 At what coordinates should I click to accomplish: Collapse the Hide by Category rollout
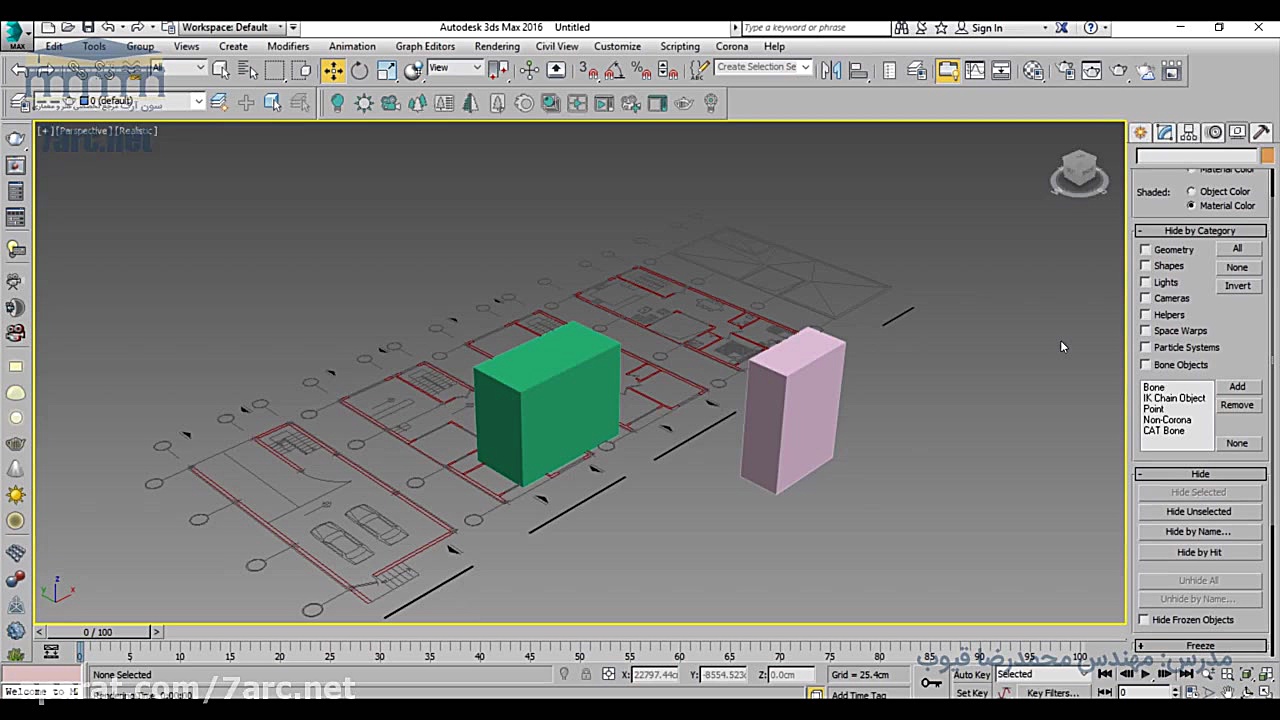[1199, 231]
